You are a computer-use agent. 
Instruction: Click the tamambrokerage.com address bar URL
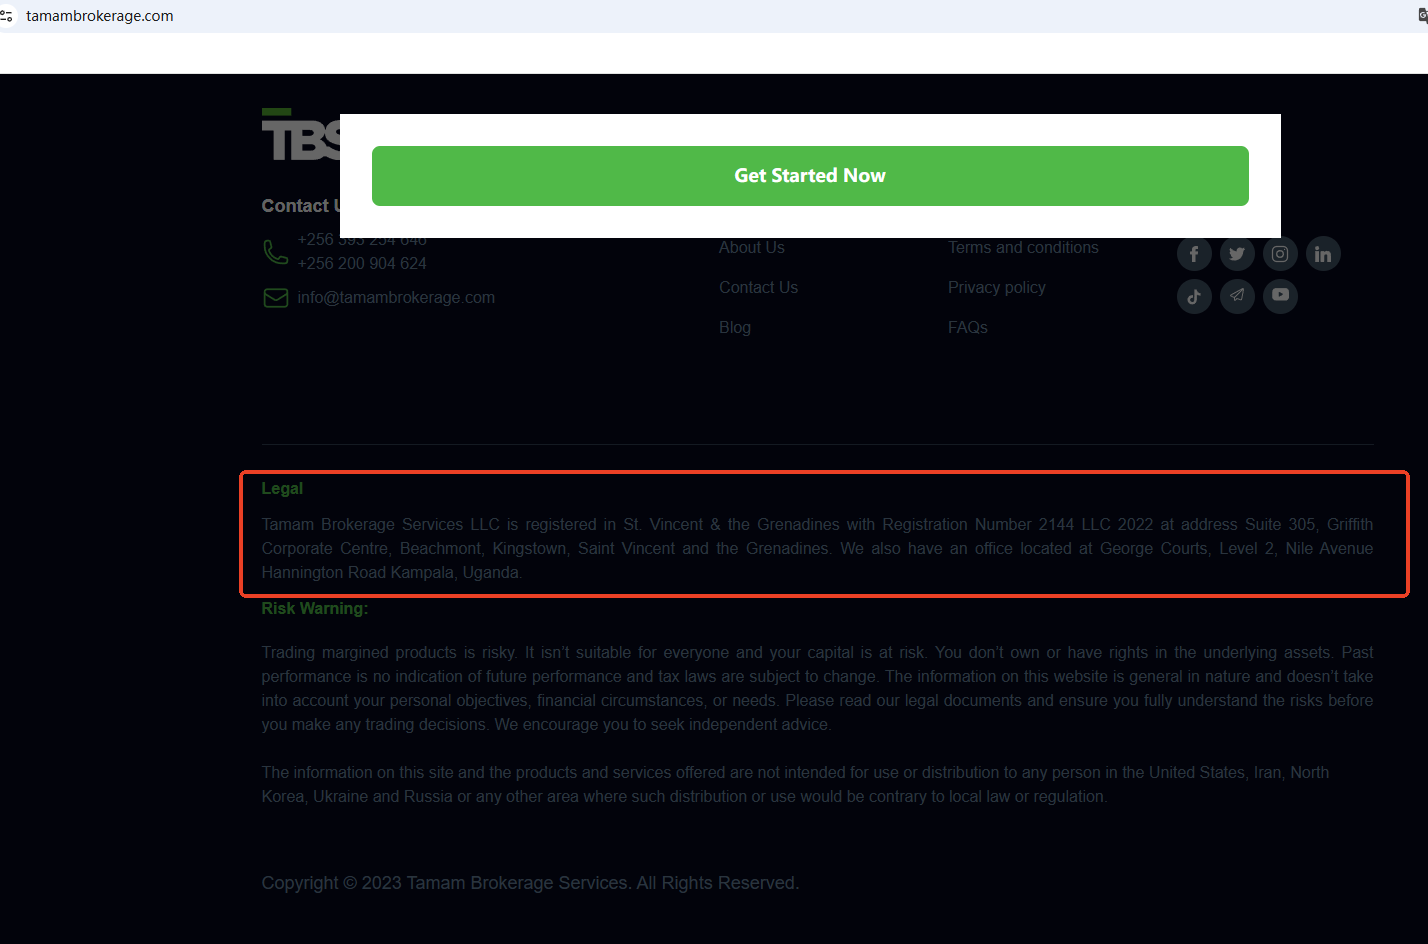[x=100, y=16]
